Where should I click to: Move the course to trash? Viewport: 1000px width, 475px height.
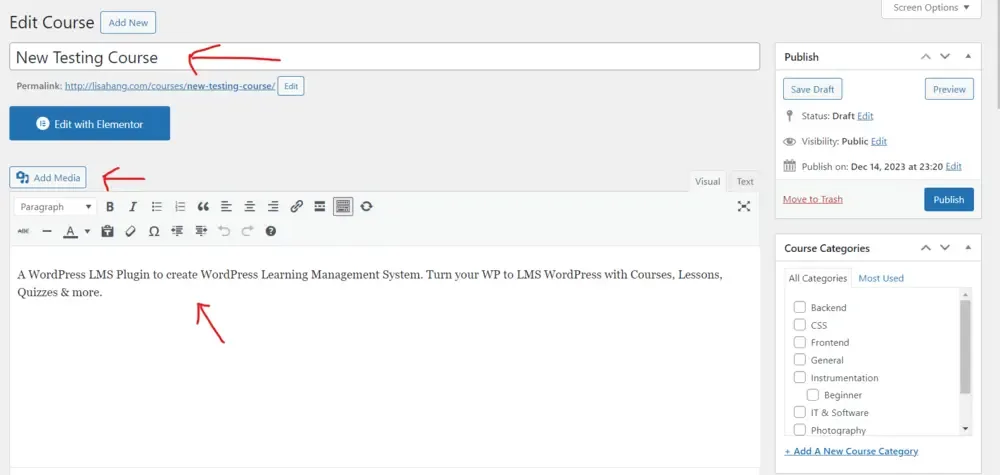tap(812, 200)
